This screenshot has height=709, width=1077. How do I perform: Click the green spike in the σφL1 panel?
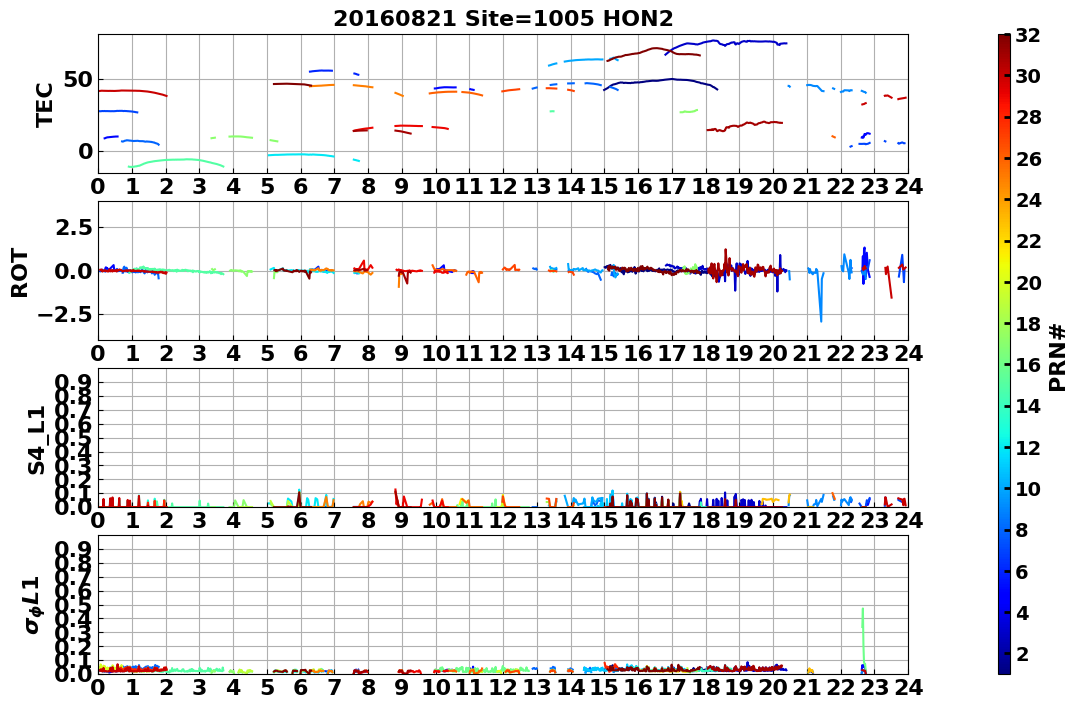(x=863, y=639)
